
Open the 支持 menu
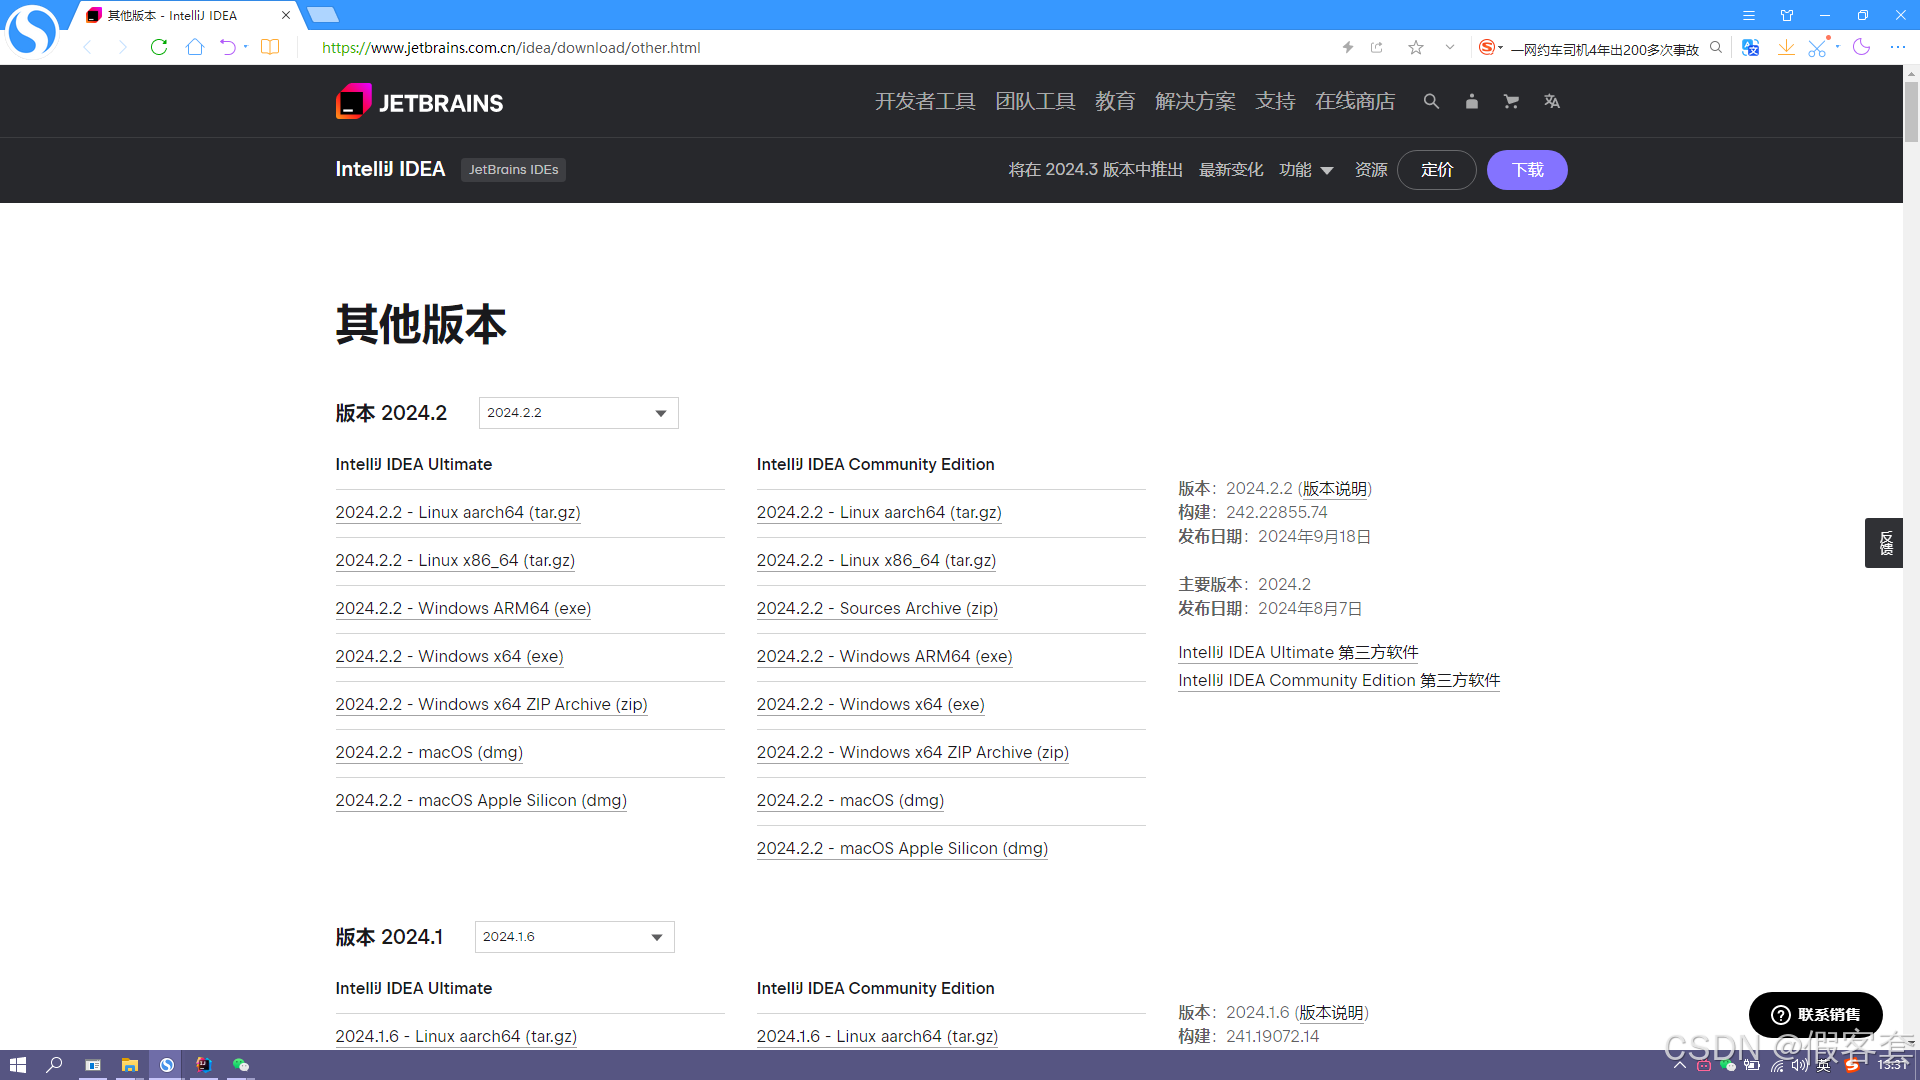[1275, 102]
